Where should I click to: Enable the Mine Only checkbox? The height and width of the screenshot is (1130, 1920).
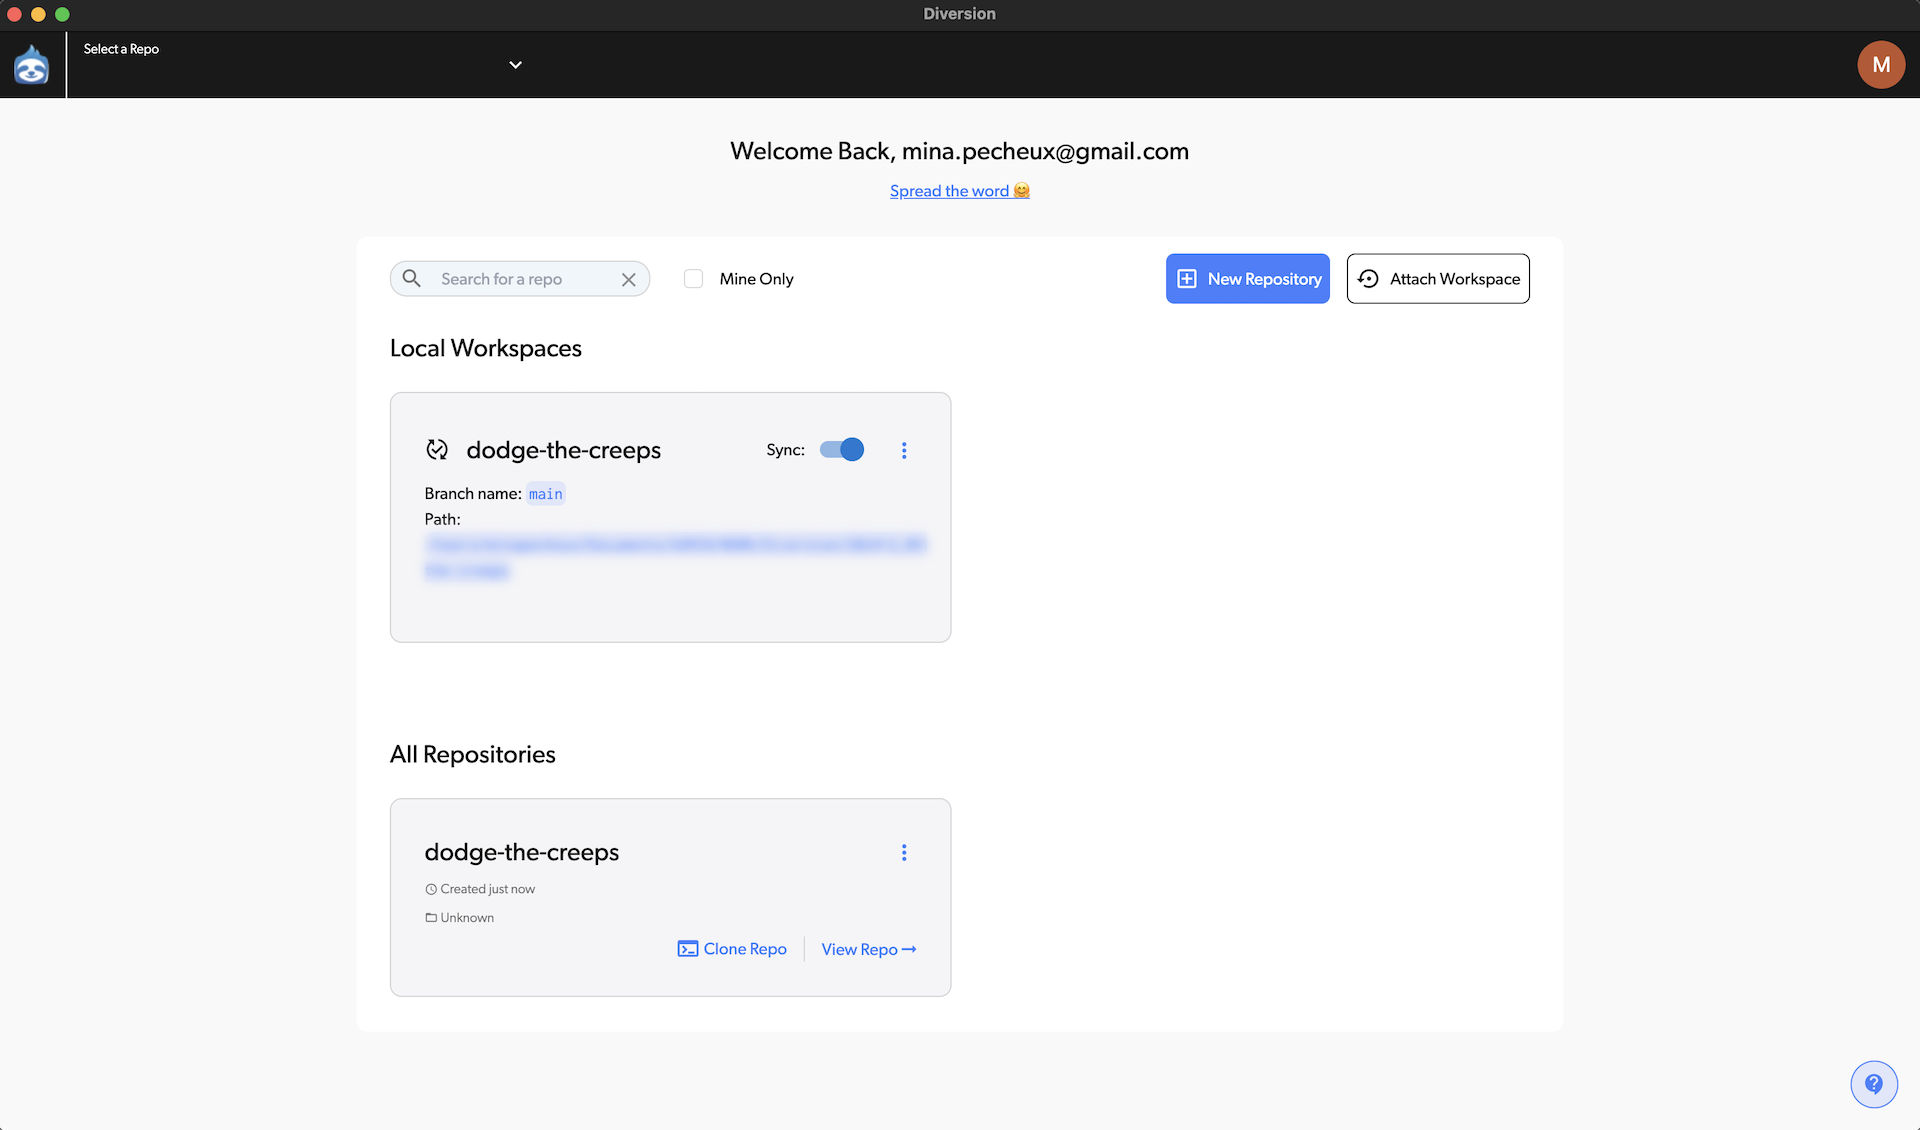[693, 279]
